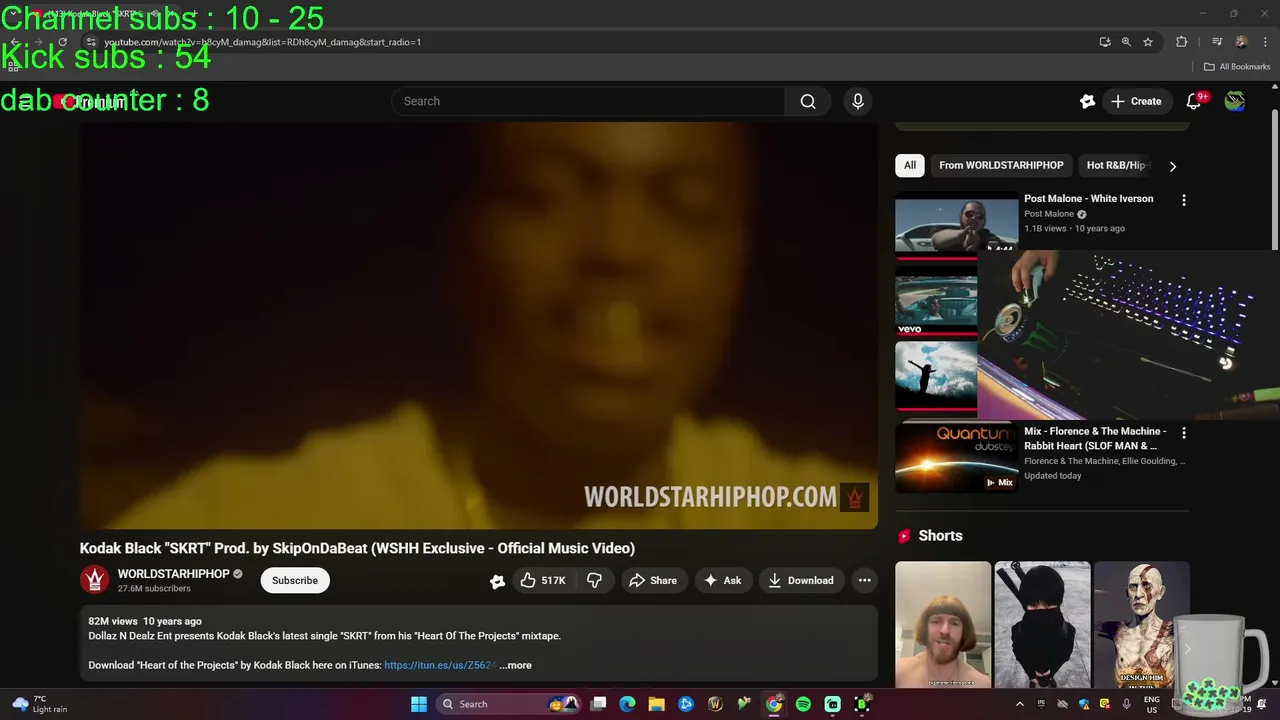Image resolution: width=1280 pixels, height=720 pixels.
Task: Show next filter chips with right arrow
Action: 1173,166
